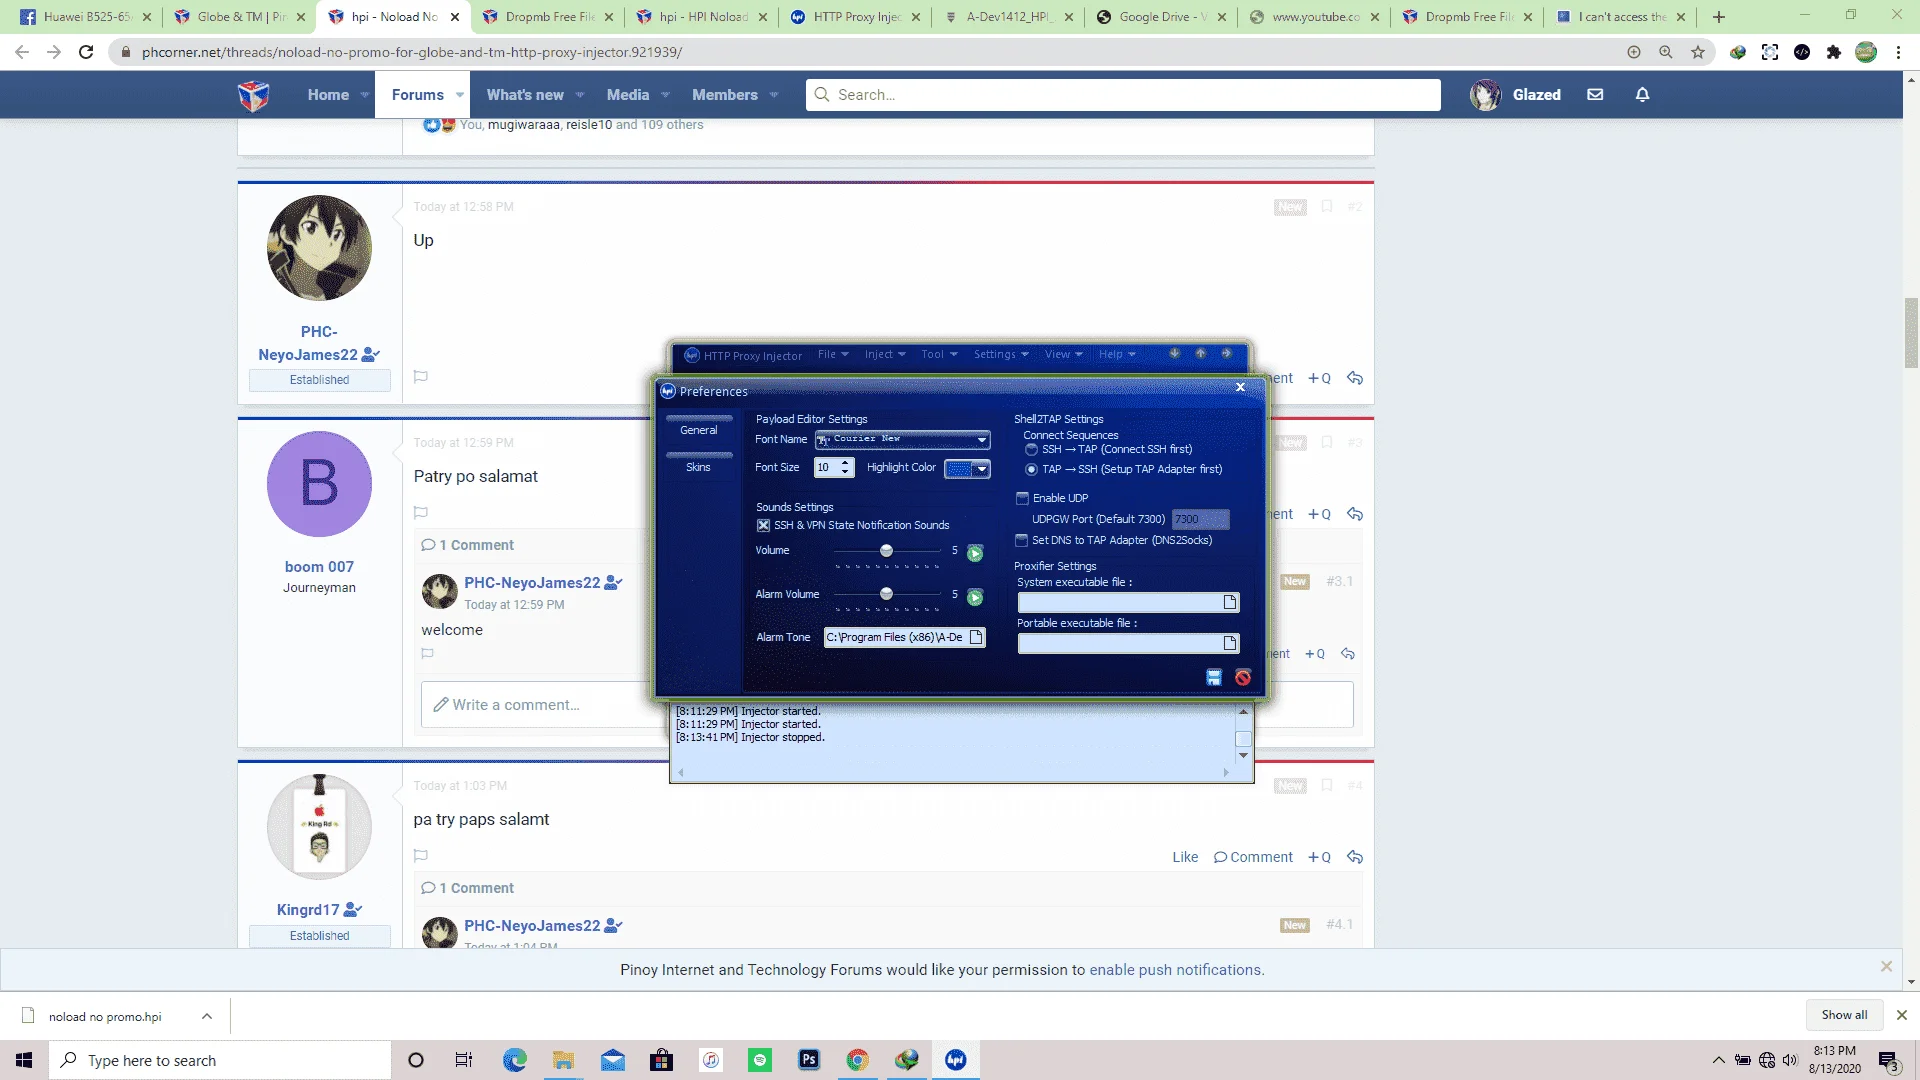Open the Chrome extensions puzzle icon
Screen dimensions: 1920x1080
pyautogui.click(x=1834, y=52)
